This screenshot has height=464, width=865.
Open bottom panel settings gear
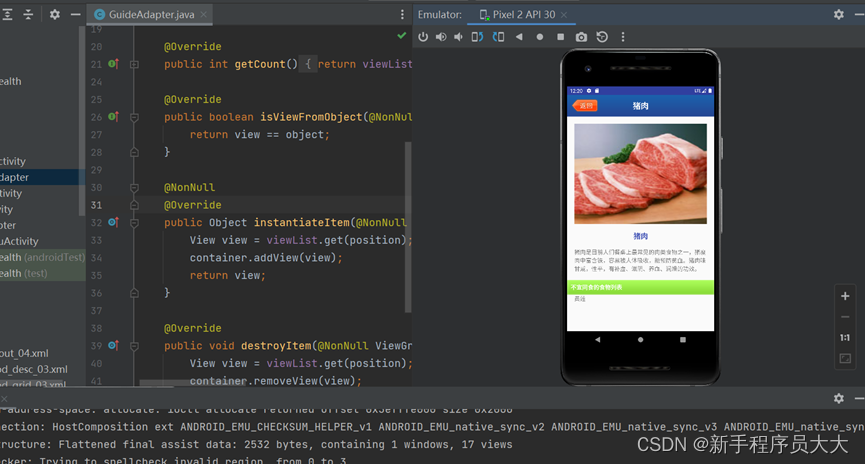click(x=839, y=398)
